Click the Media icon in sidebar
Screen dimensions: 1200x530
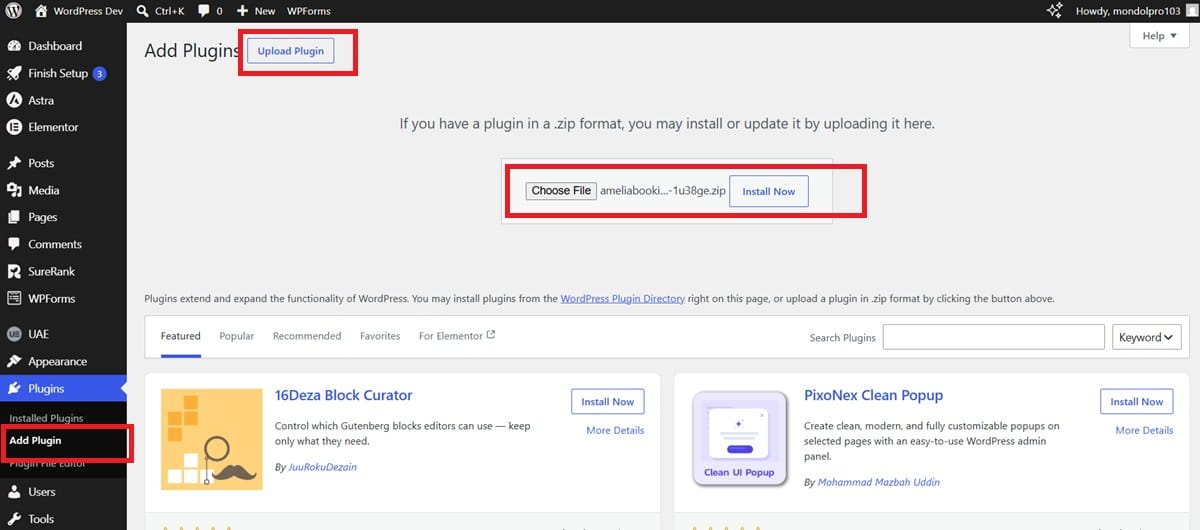[x=15, y=190]
